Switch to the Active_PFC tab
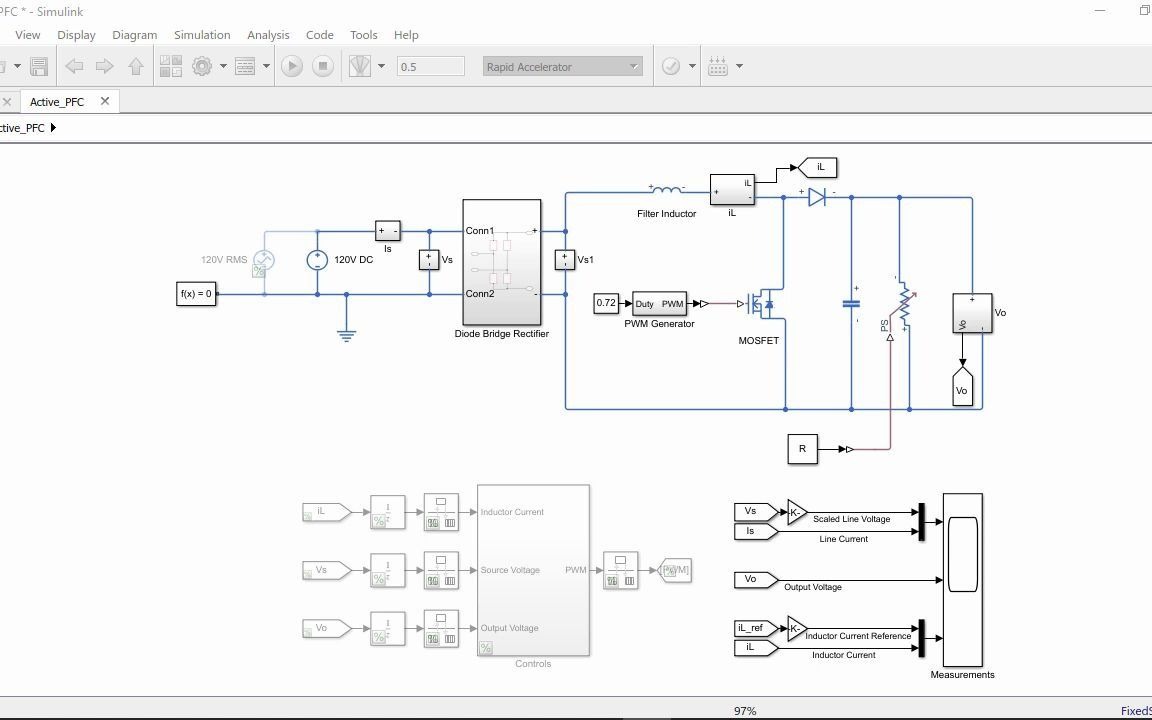1152x720 pixels. point(57,101)
